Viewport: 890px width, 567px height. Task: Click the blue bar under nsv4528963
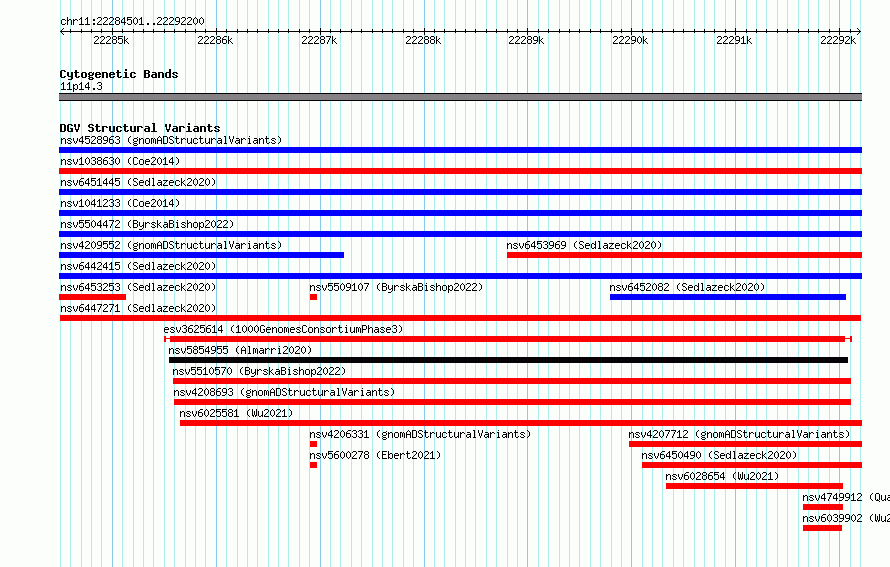(x=460, y=150)
